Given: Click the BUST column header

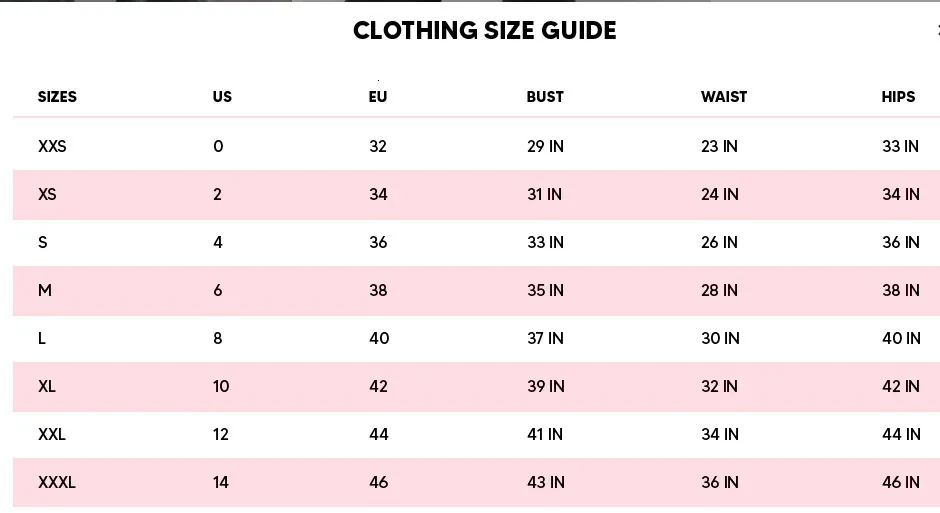Looking at the screenshot, I should 545,97.
